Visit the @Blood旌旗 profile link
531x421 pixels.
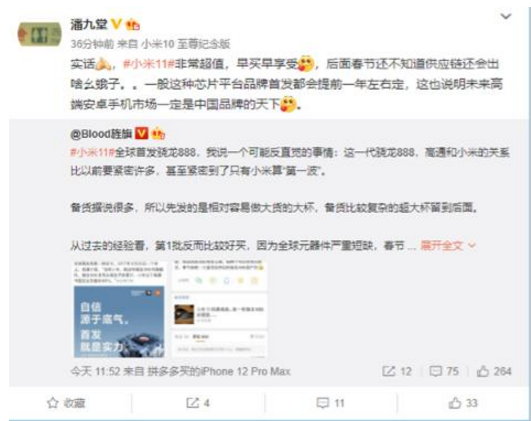[x=101, y=134]
